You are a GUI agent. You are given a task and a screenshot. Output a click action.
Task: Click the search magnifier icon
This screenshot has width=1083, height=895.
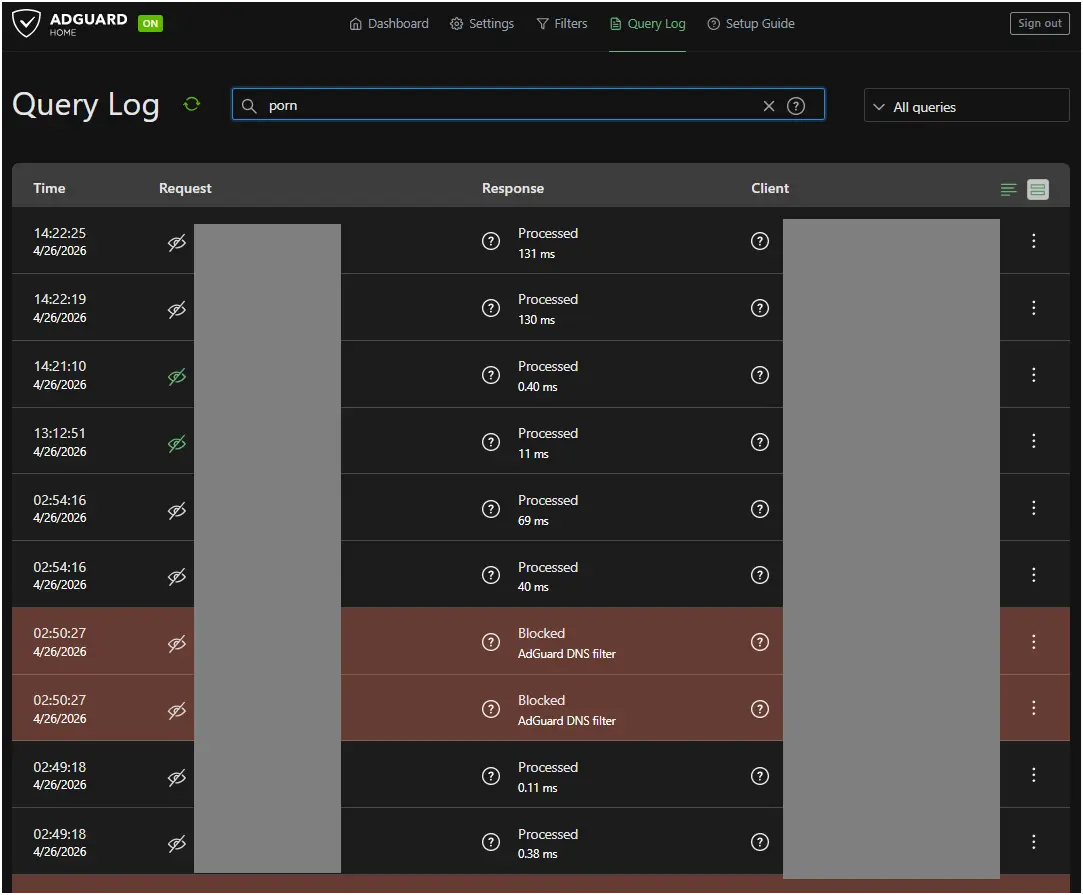[x=249, y=106]
